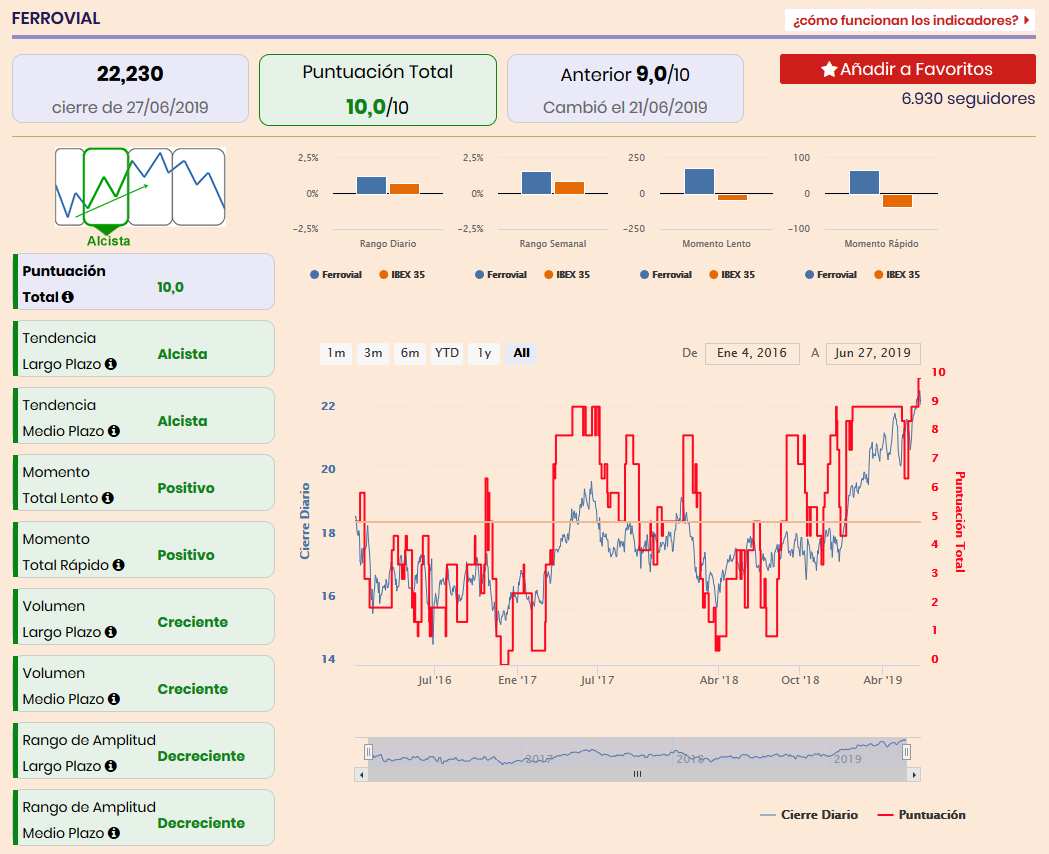Image resolution: width=1049 pixels, height=854 pixels.
Task: Click Creciente value of Volumen Largo Plazo
Action: 193,622
